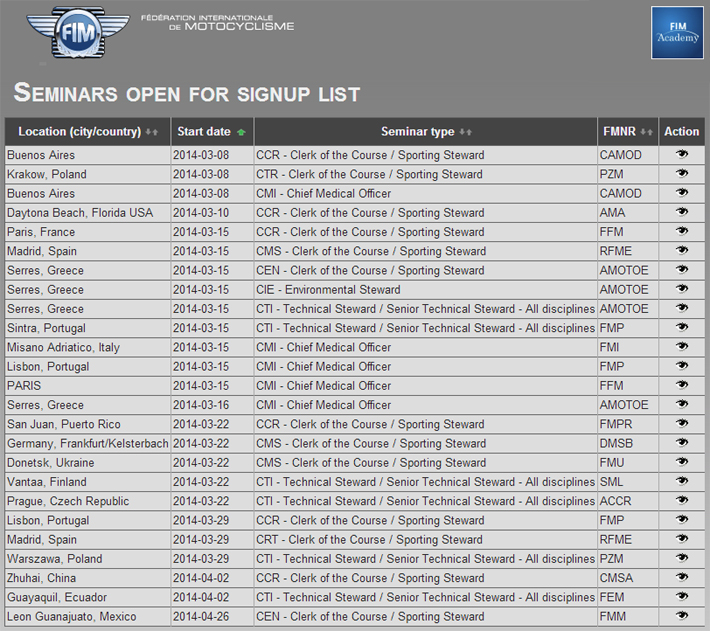Viewport: 710px width, 631px height.
Task: Open eye icon for Donetsk, Ukraine row
Action: 682,463
